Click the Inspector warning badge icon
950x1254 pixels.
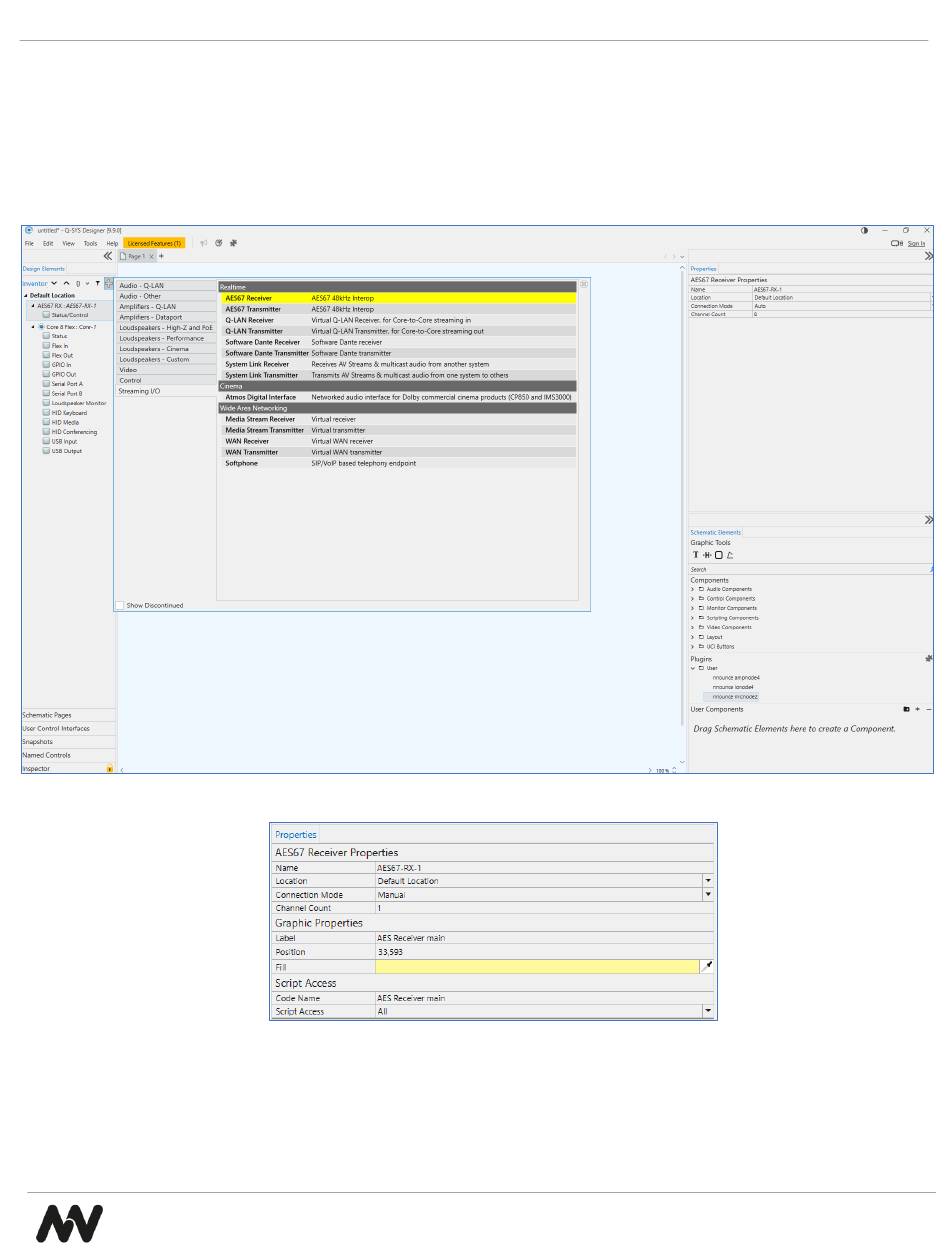point(110,769)
